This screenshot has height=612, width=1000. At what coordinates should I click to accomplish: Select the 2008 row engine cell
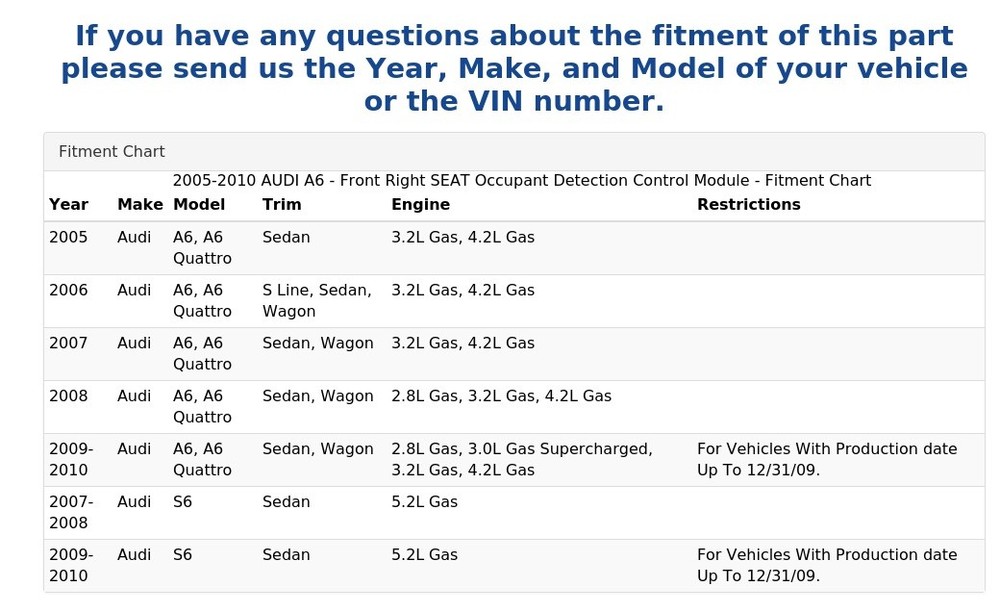[501, 396]
